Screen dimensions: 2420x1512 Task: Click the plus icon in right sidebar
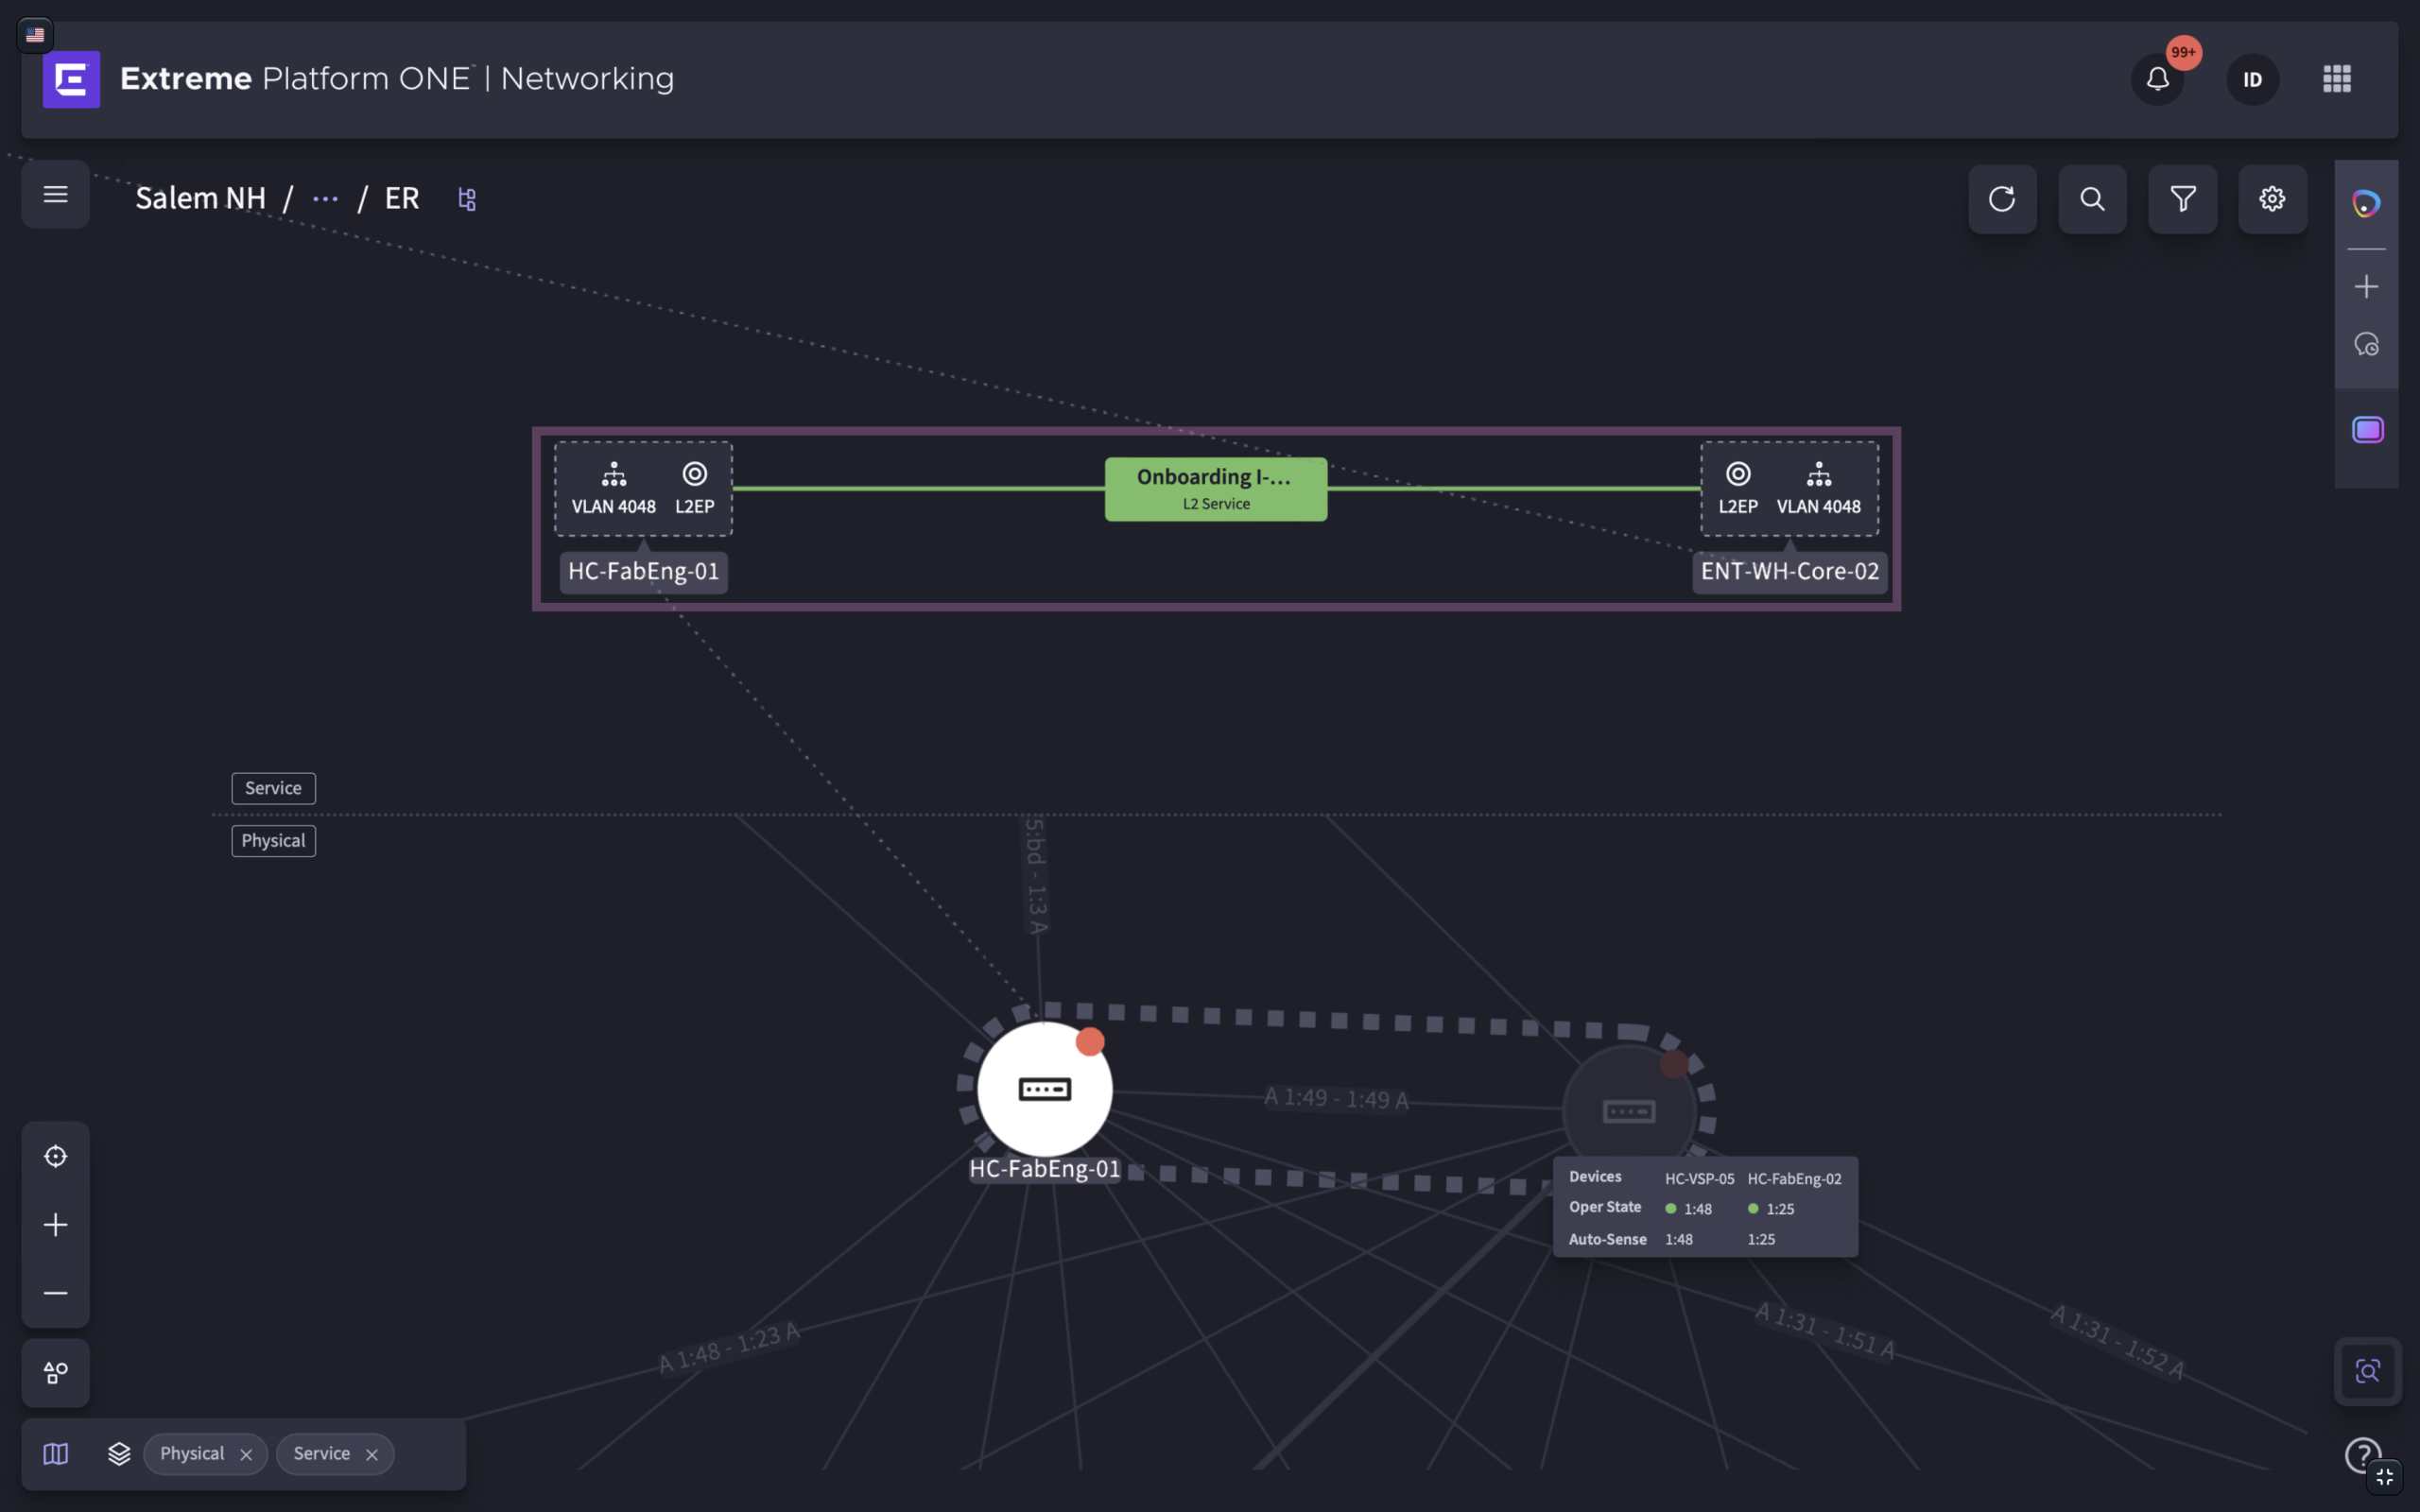[x=2366, y=287]
